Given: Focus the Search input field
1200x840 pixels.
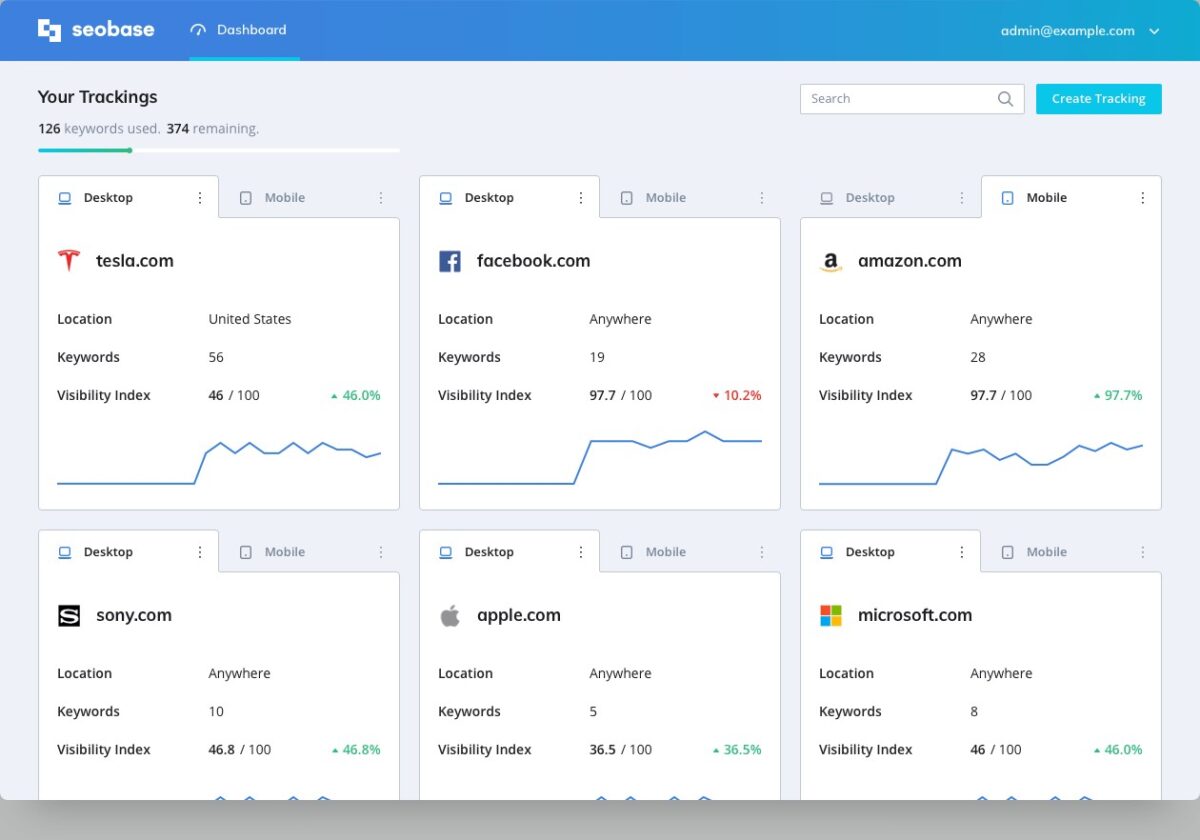Looking at the screenshot, I should [895, 99].
